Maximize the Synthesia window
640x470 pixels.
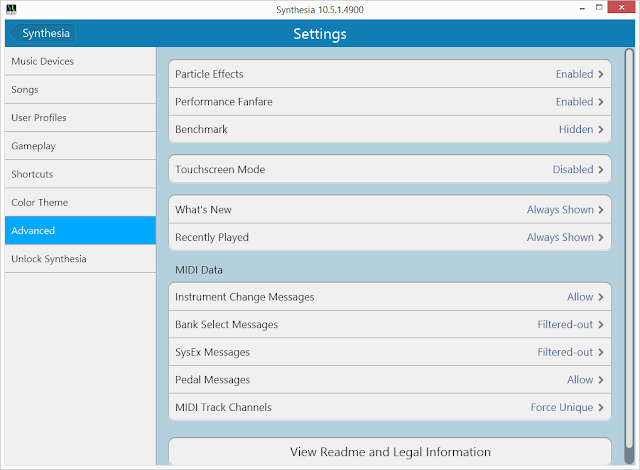tap(599, 7)
